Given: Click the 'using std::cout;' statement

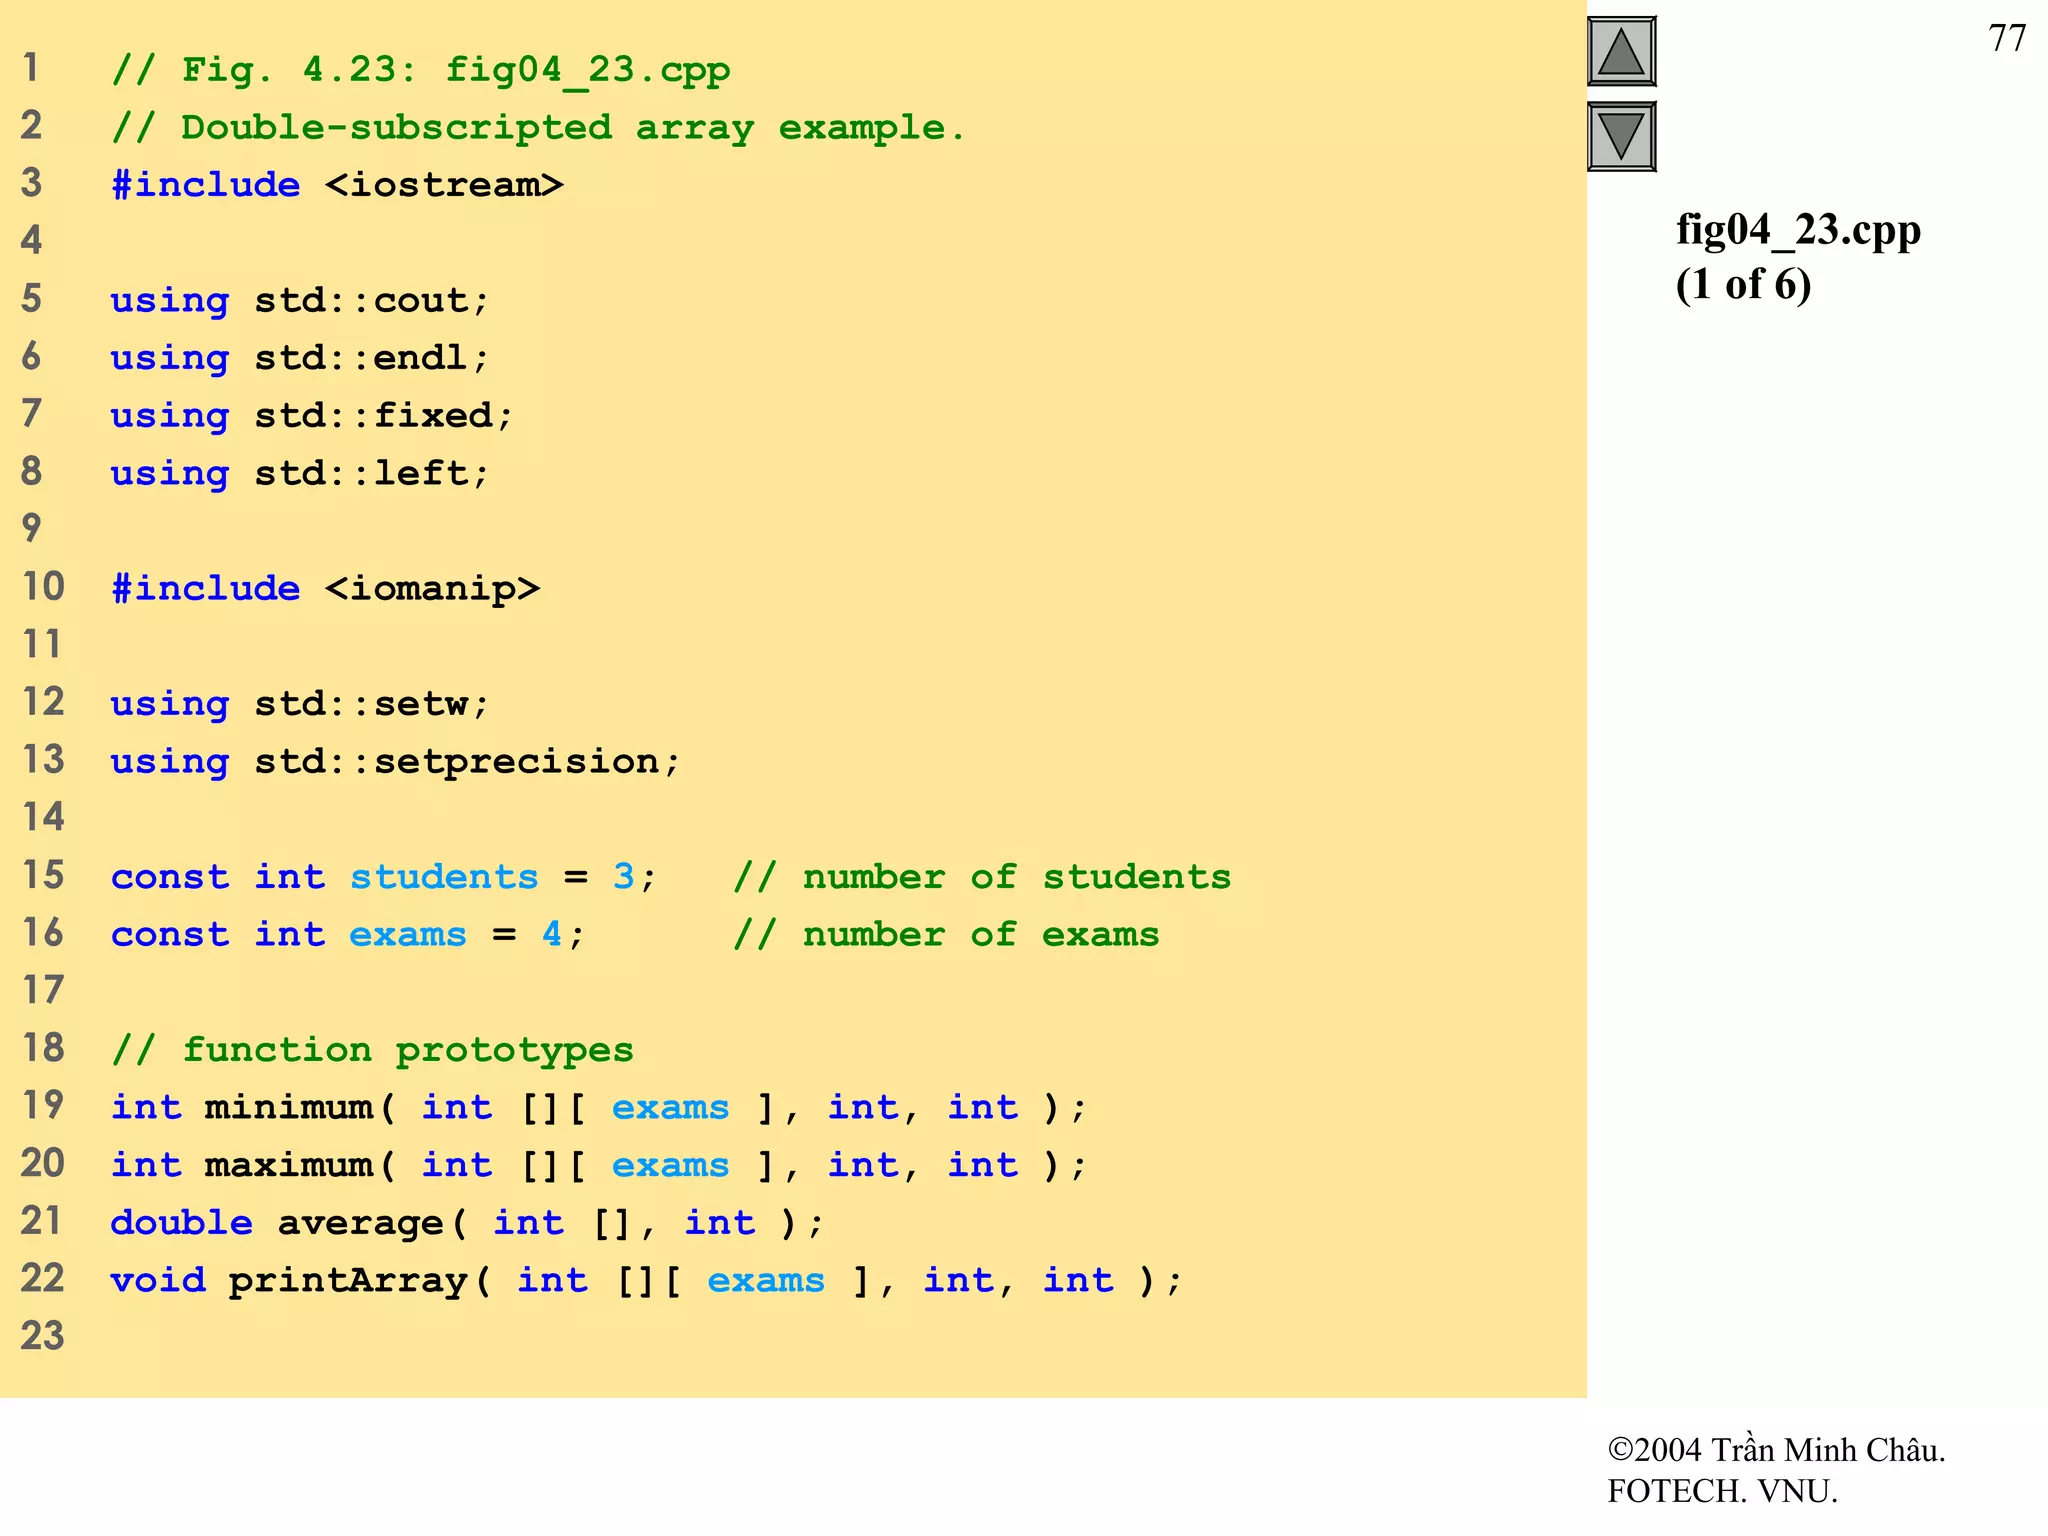Looking at the screenshot, I should (300, 300).
